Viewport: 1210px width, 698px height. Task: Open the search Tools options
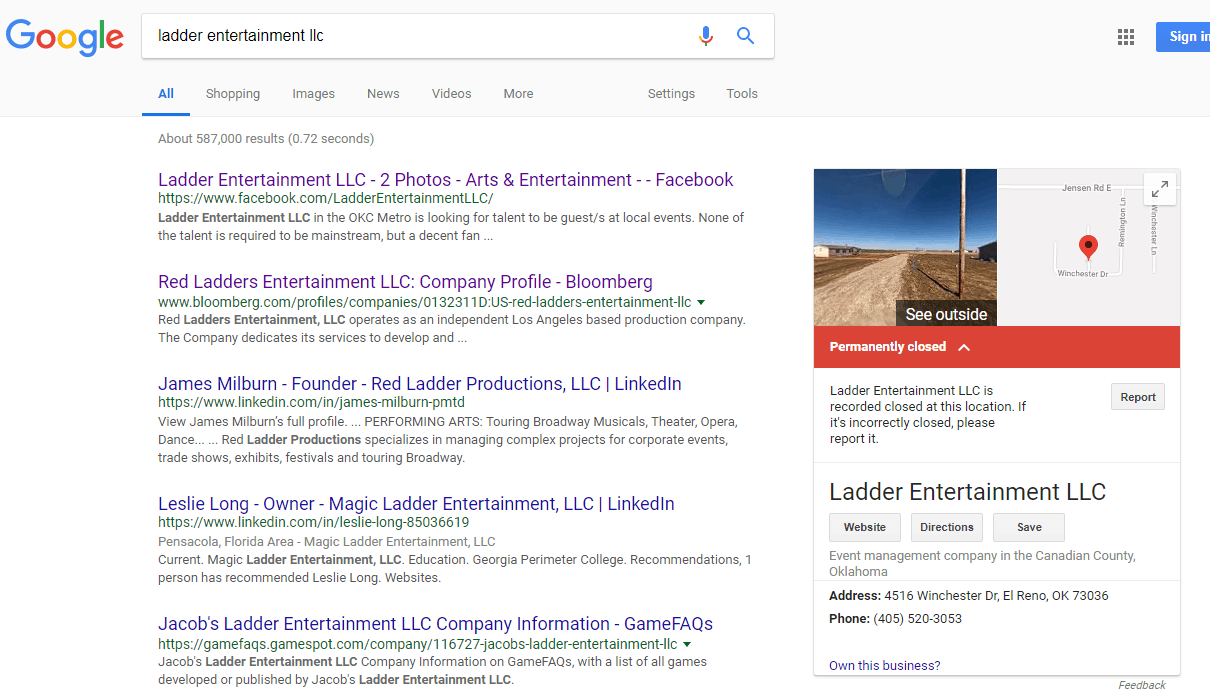[742, 94]
